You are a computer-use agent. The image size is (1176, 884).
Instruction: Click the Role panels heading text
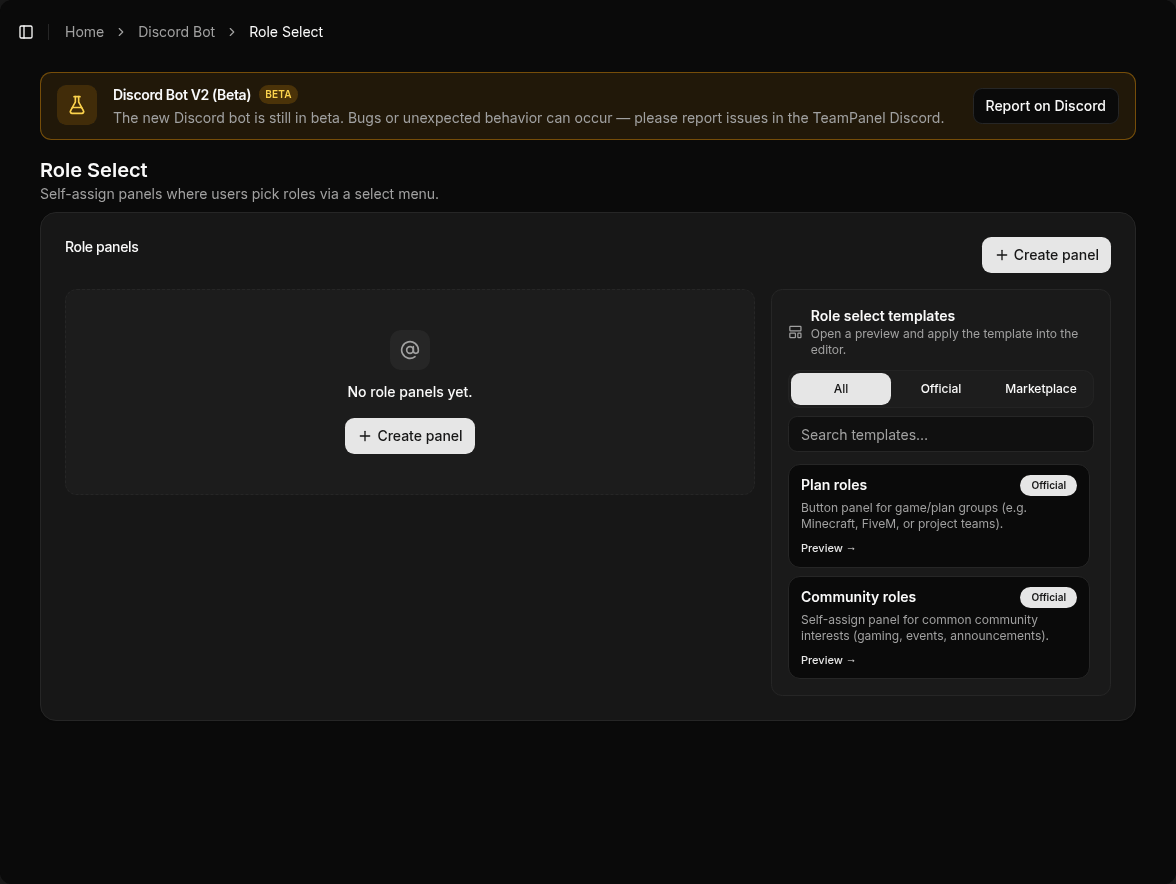point(101,247)
